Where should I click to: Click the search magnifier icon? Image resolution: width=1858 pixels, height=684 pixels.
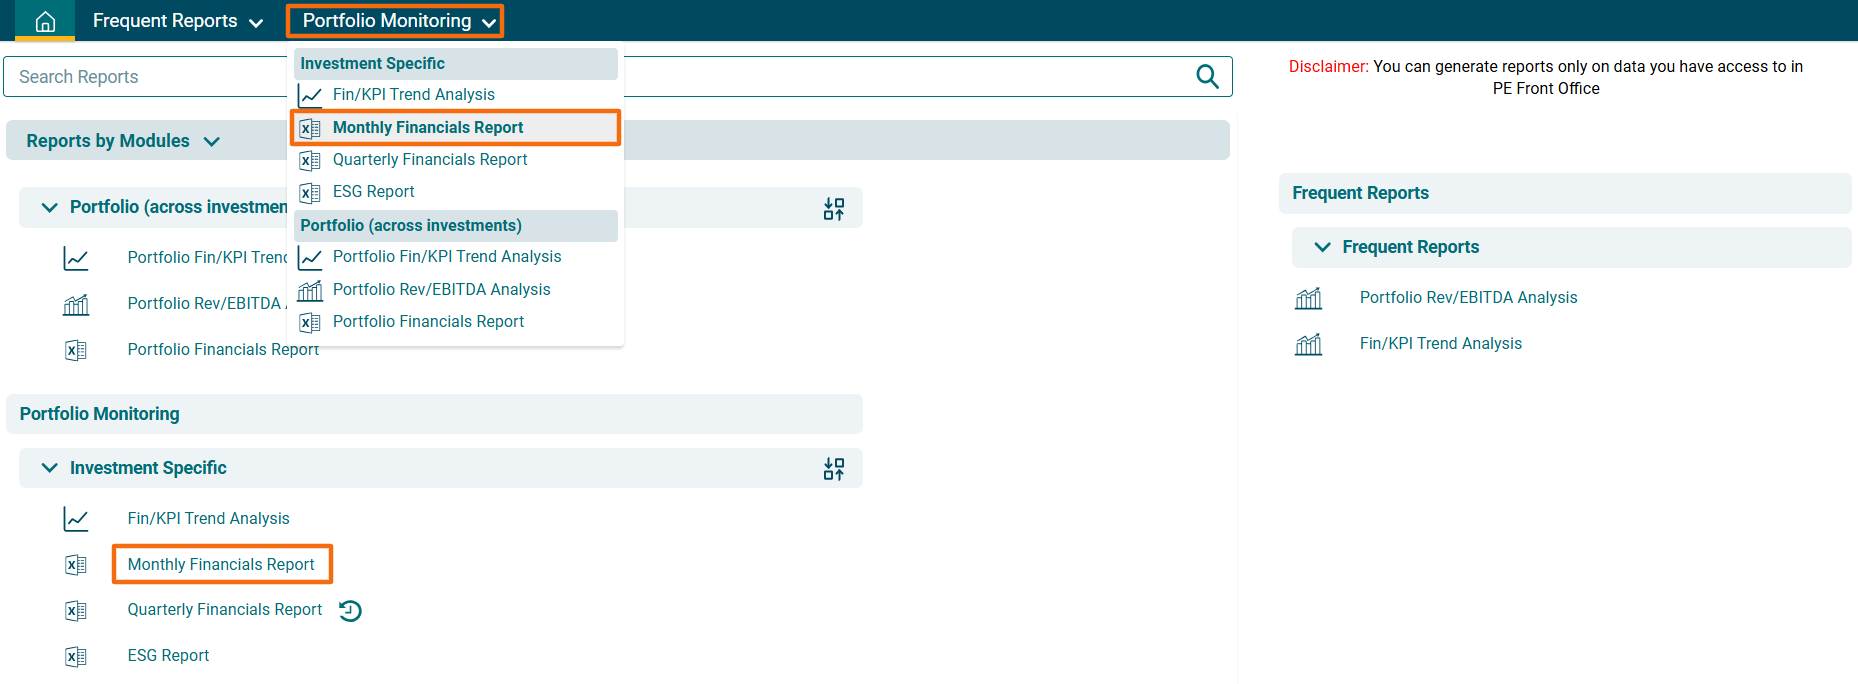tap(1207, 77)
